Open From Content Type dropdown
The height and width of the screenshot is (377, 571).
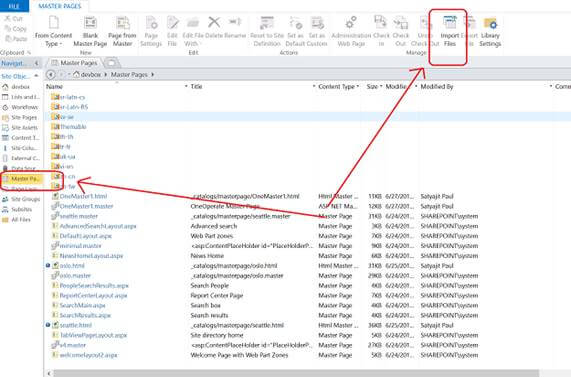tap(54, 31)
